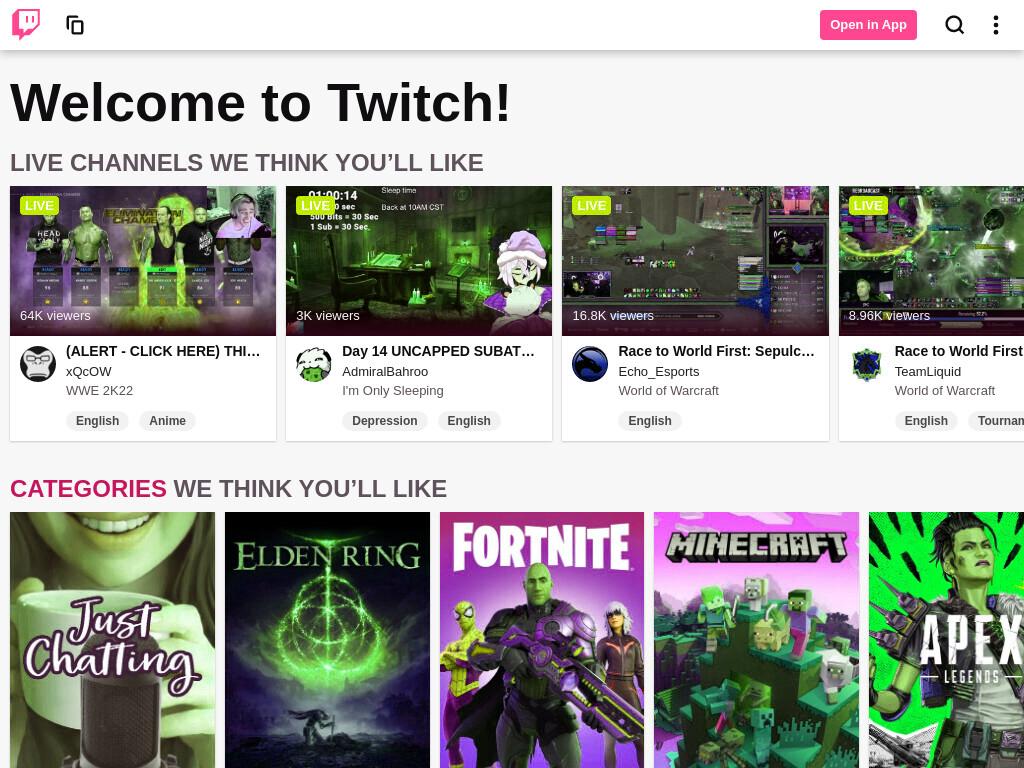Open AdmiralBahroo's 3K viewers stream thumbnail

pos(419,261)
